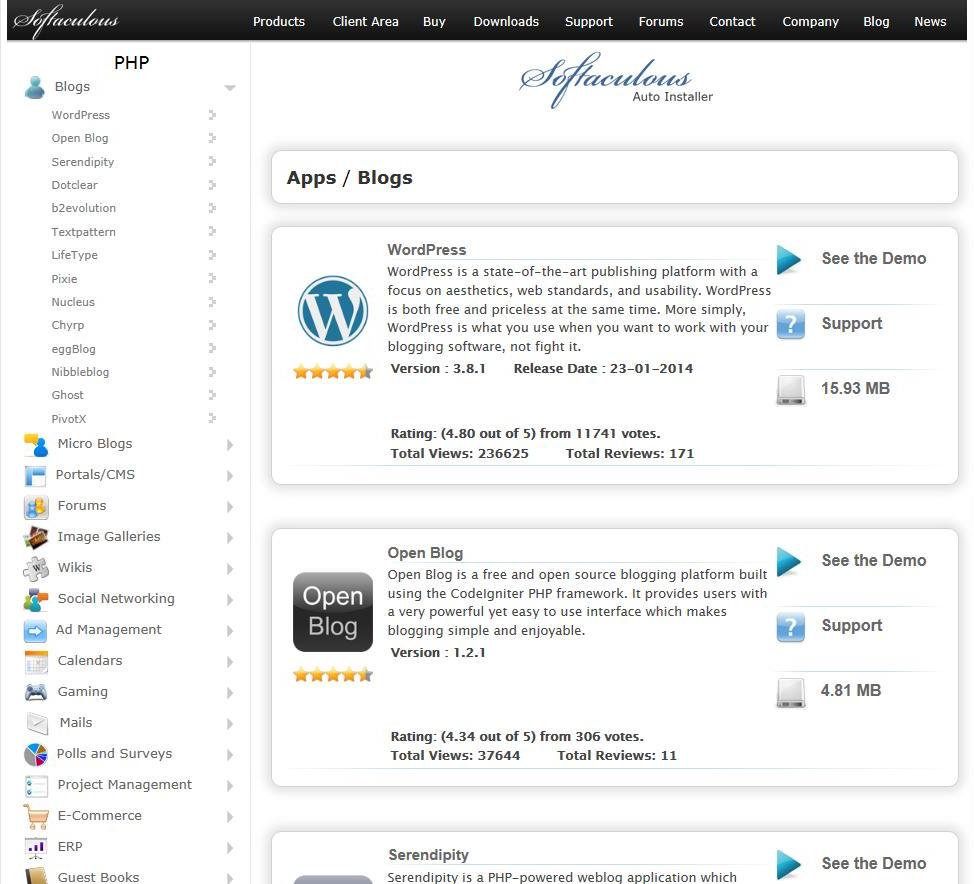Click the Project Management checklist icon

pos(36,786)
